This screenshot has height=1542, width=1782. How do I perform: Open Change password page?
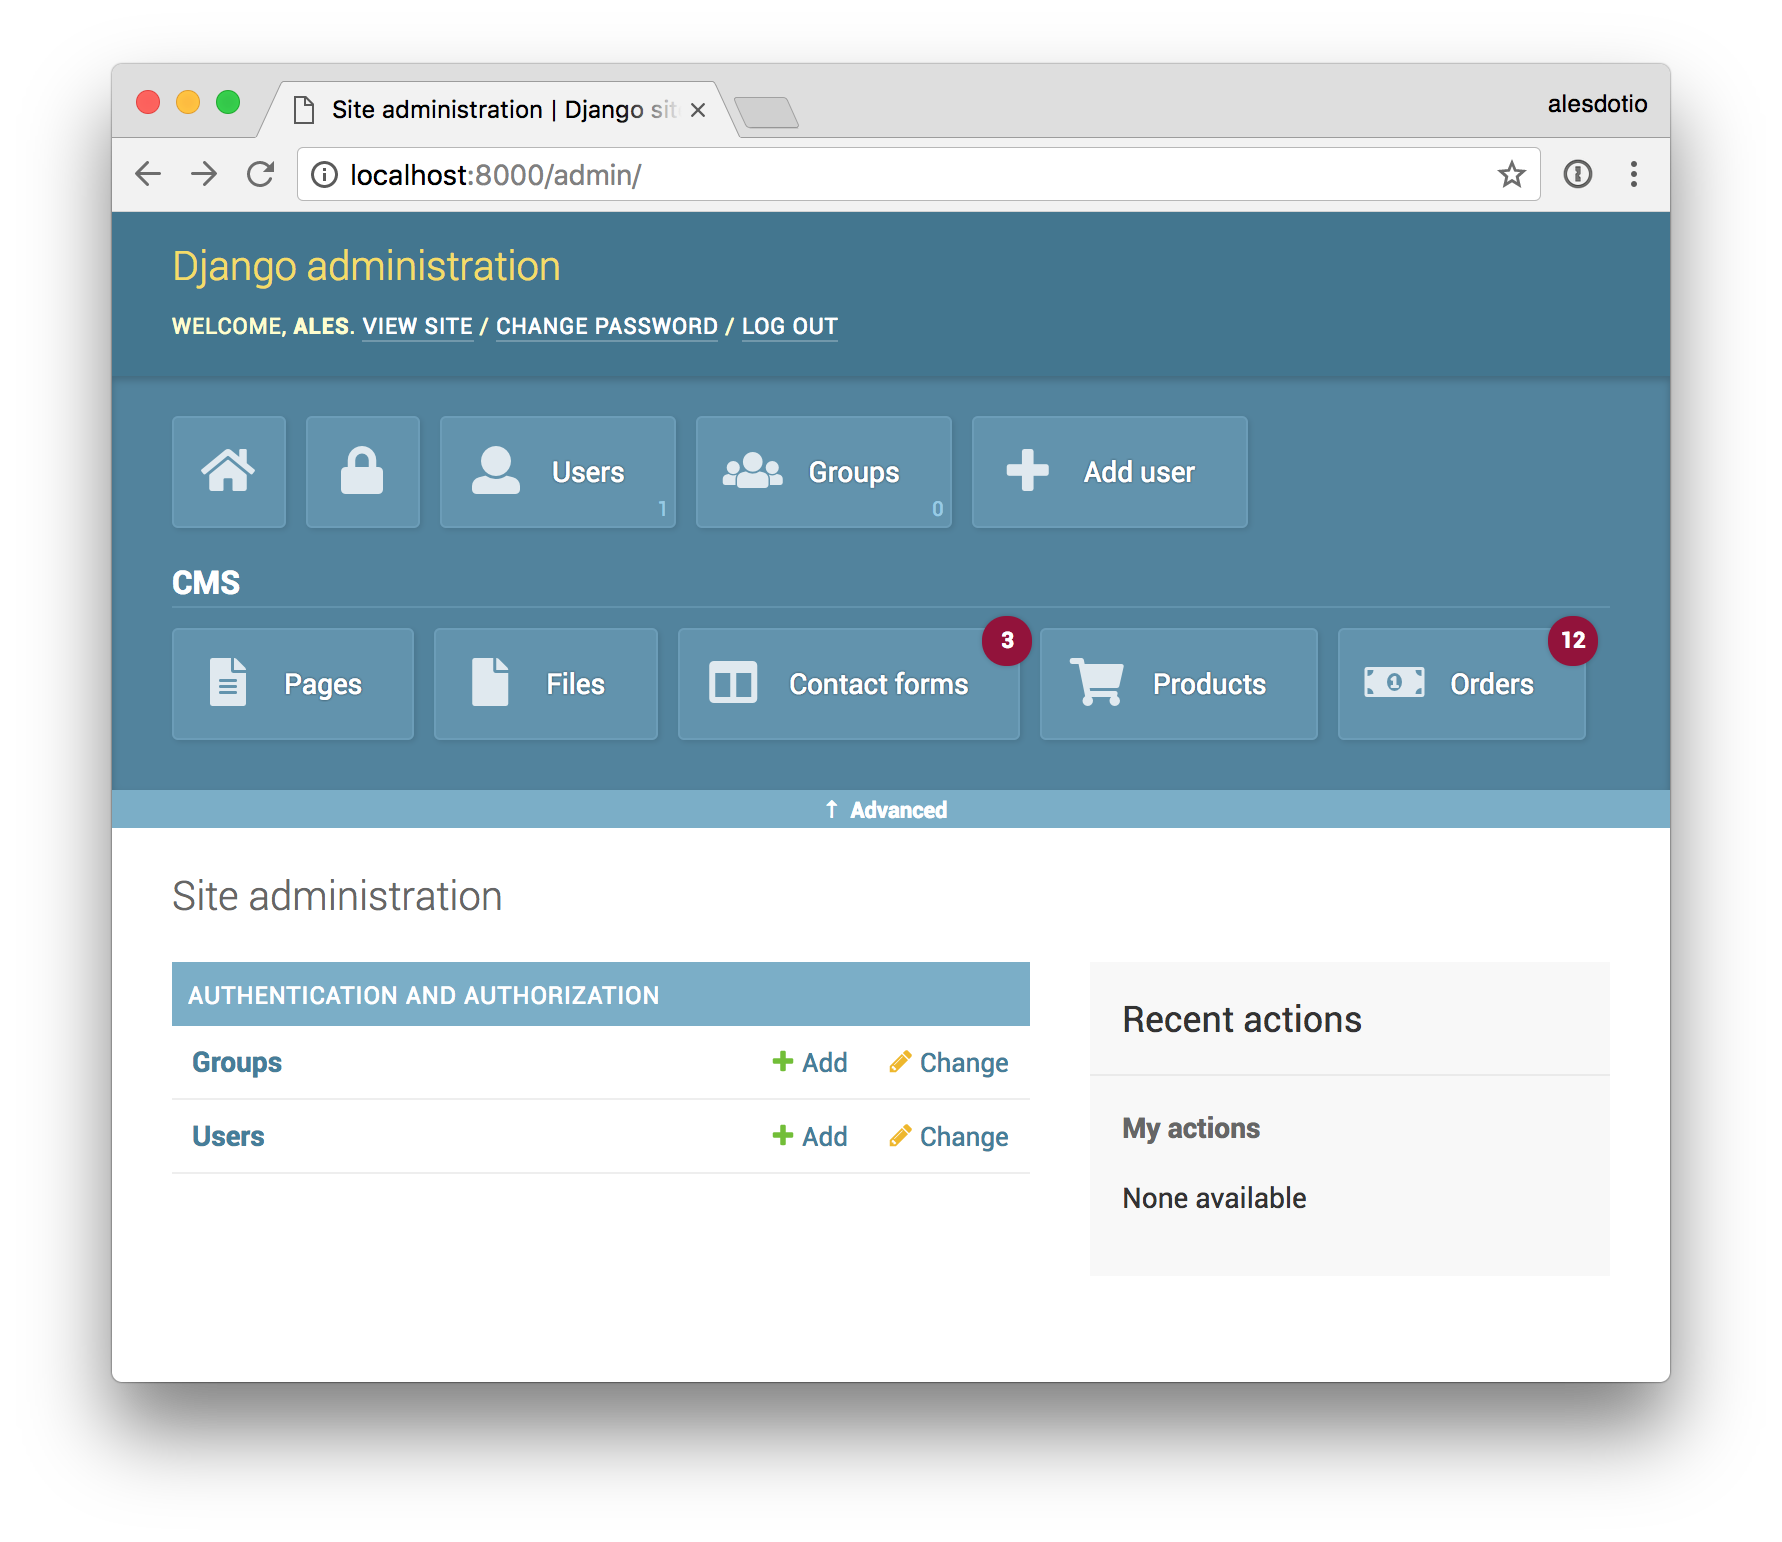(x=606, y=326)
